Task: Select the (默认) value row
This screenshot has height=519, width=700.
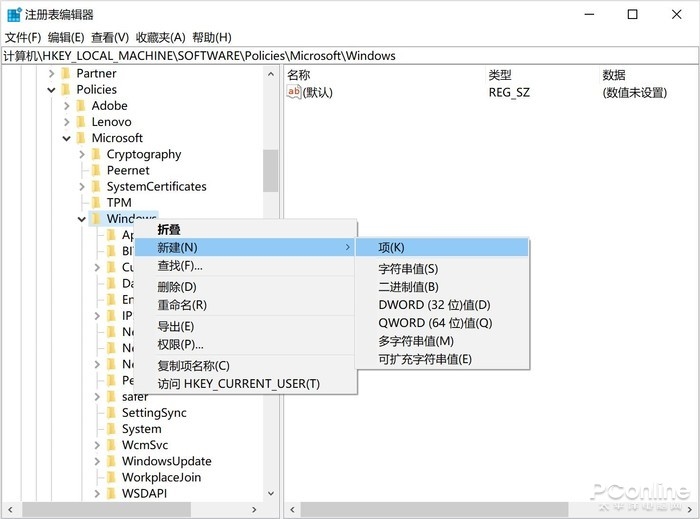Action: [491, 92]
